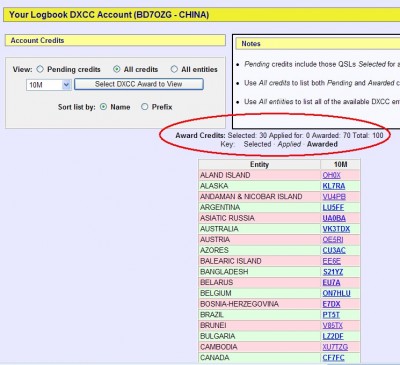Viewport: 400px width, 365px height.
Task: Click the BELARUS entity cell
Action: pyautogui.click(x=259, y=283)
